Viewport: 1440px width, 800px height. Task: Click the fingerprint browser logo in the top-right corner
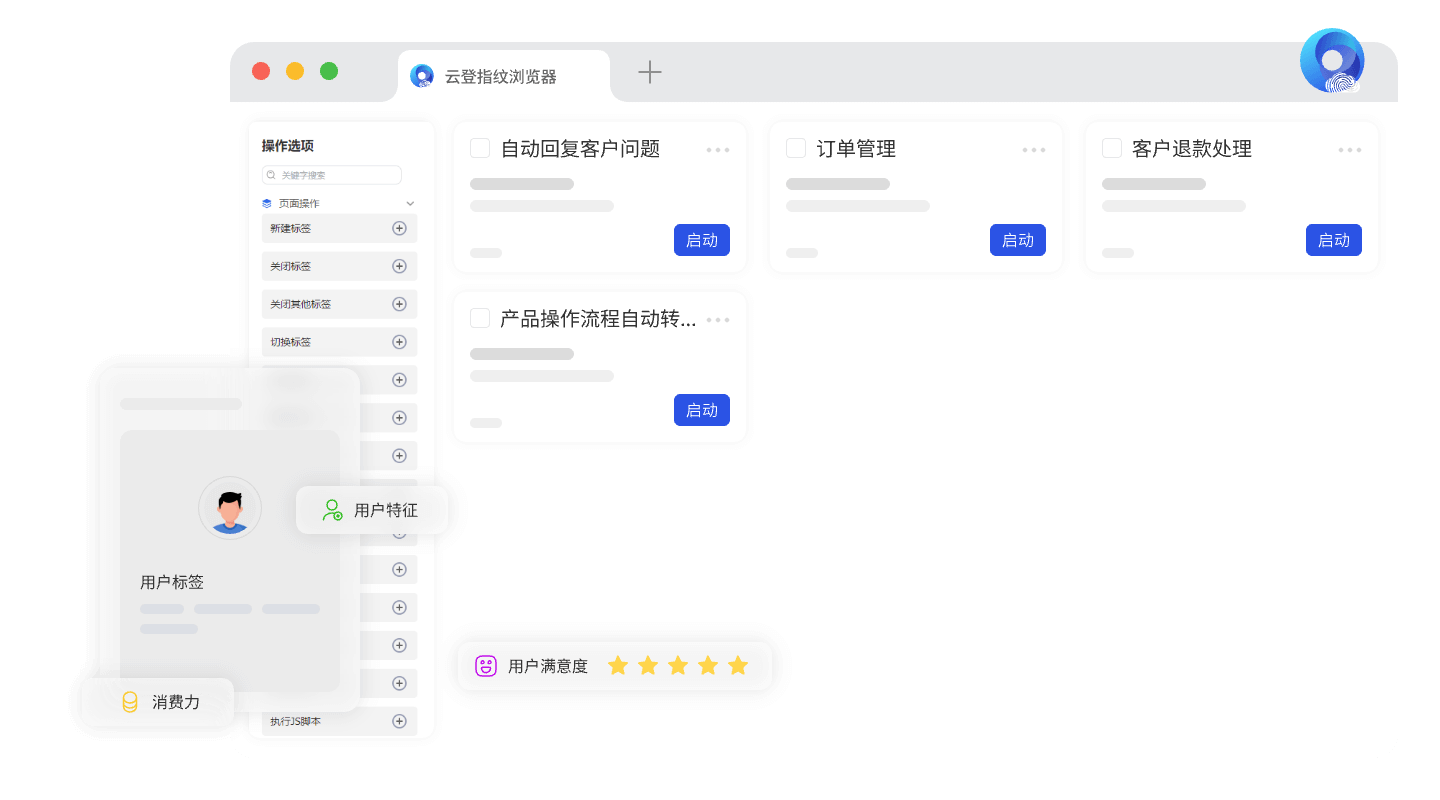pyautogui.click(x=1332, y=61)
